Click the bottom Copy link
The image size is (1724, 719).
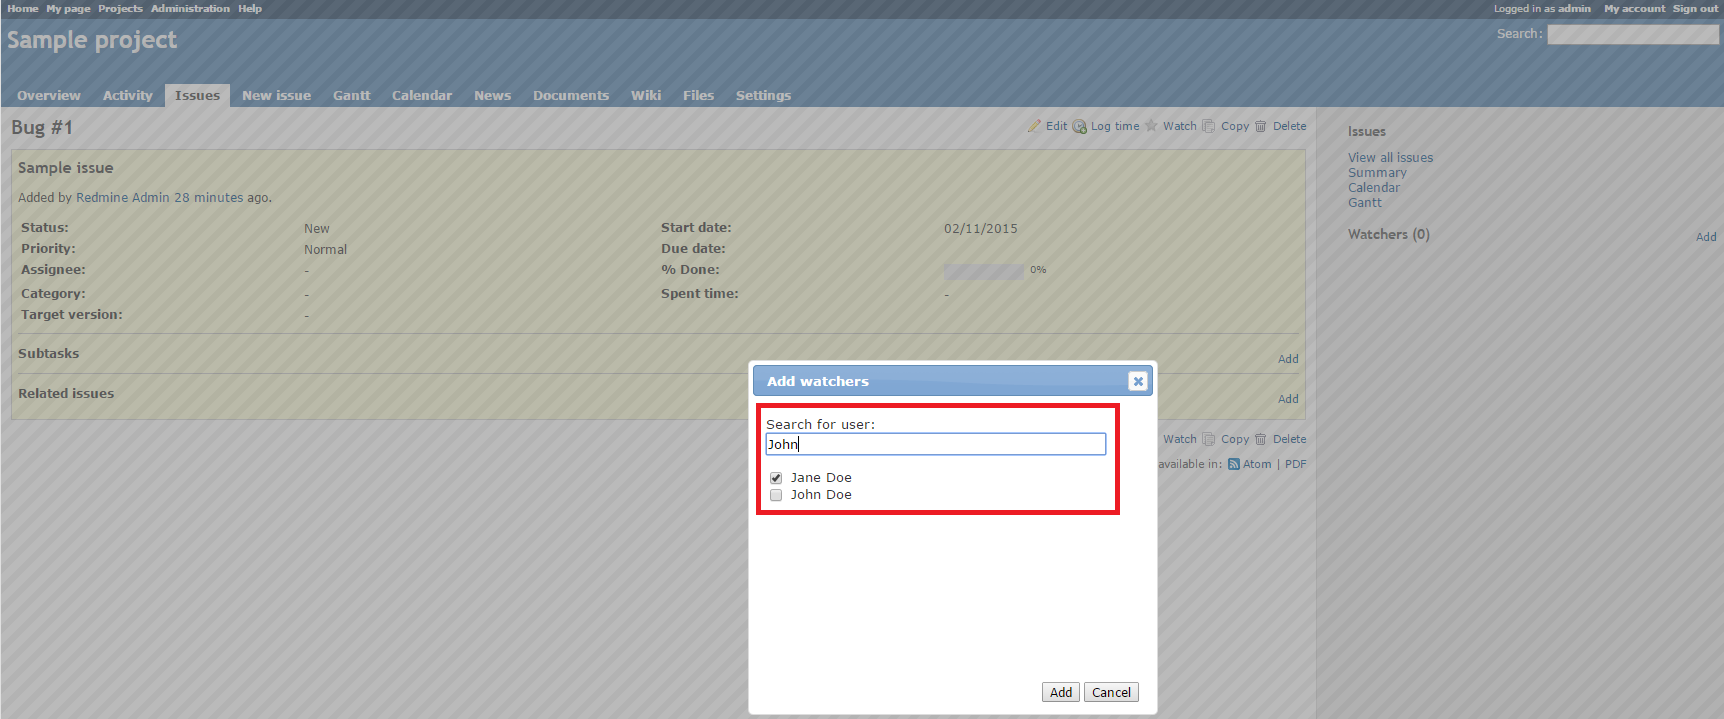pyautogui.click(x=1235, y=439)
